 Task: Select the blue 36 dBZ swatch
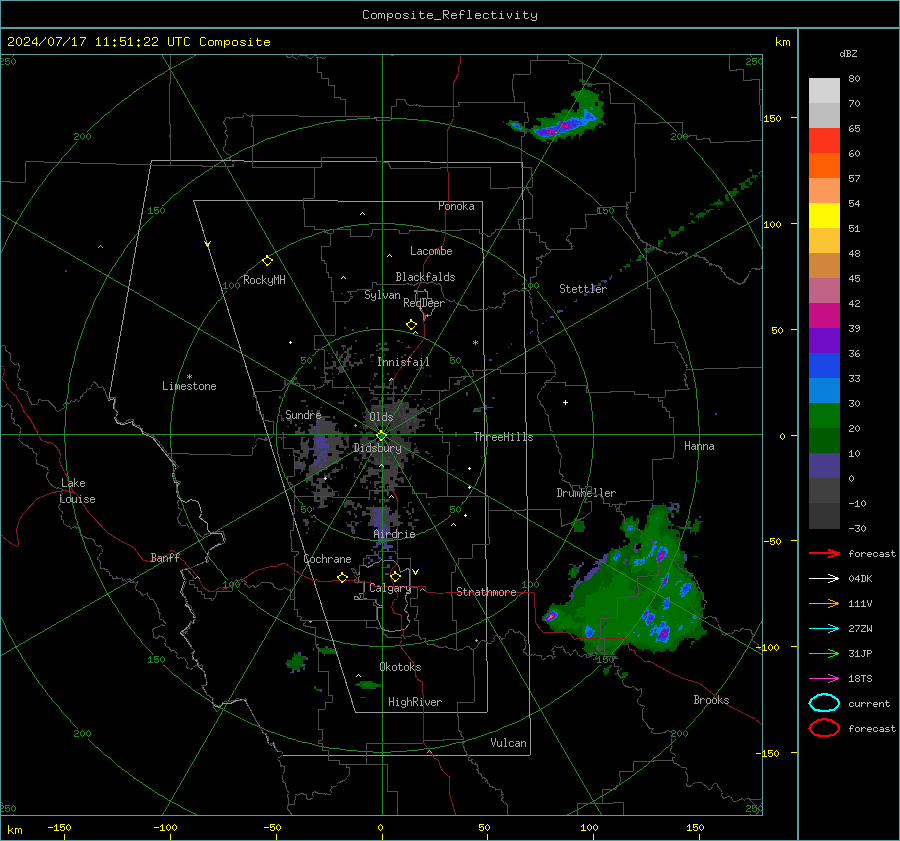(x=824, y=366)
